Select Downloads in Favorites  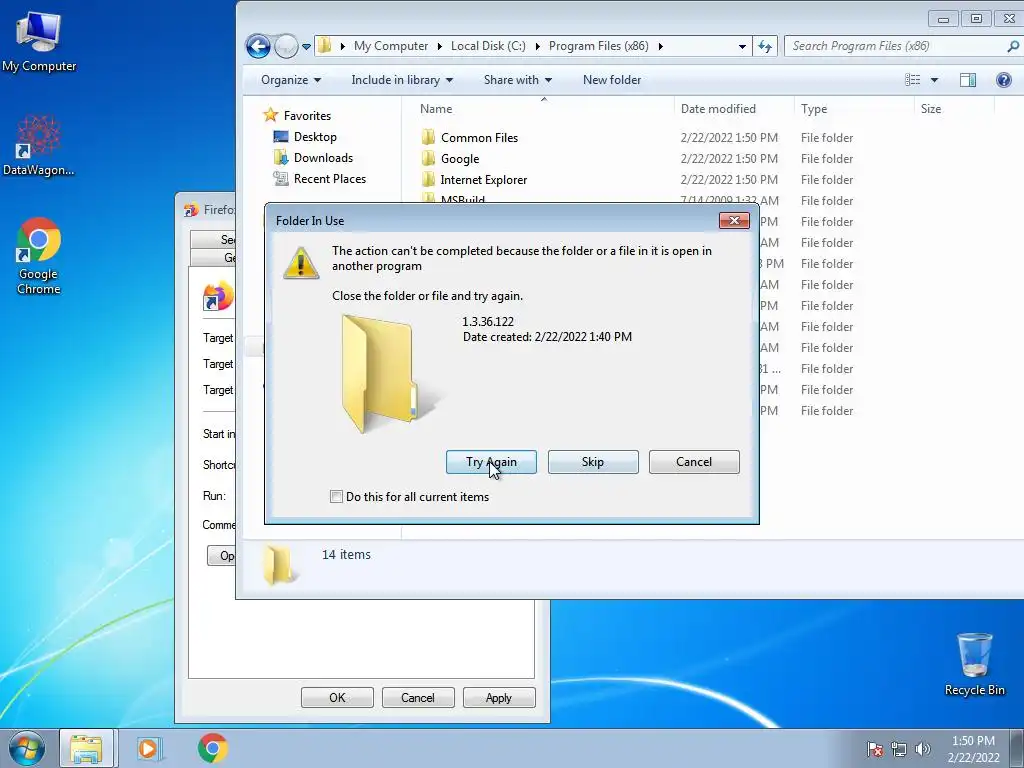(x=323, y=157)
